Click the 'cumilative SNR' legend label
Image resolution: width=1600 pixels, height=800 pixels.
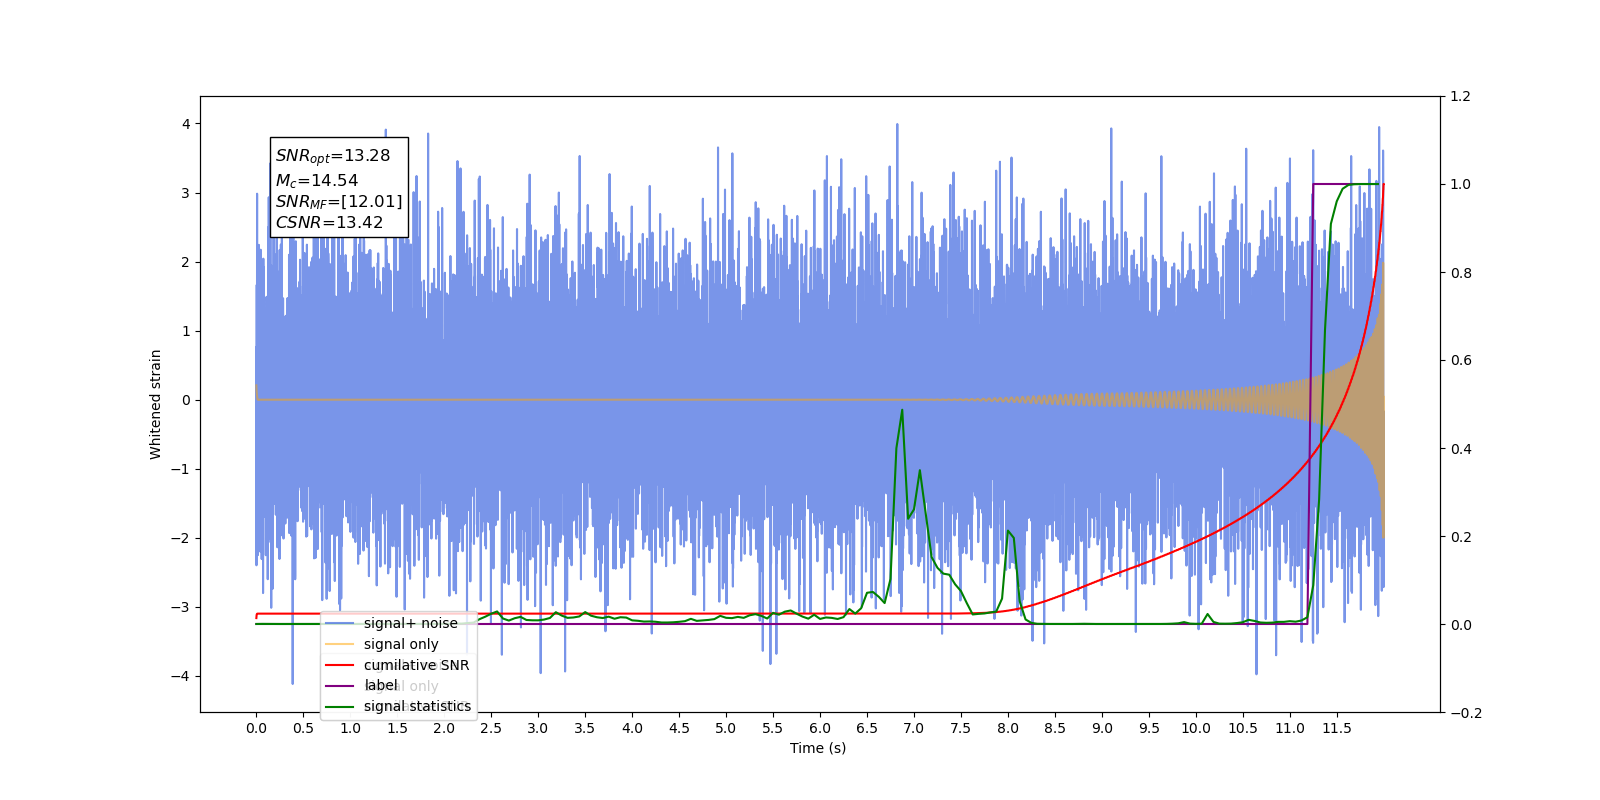point(416,665)
